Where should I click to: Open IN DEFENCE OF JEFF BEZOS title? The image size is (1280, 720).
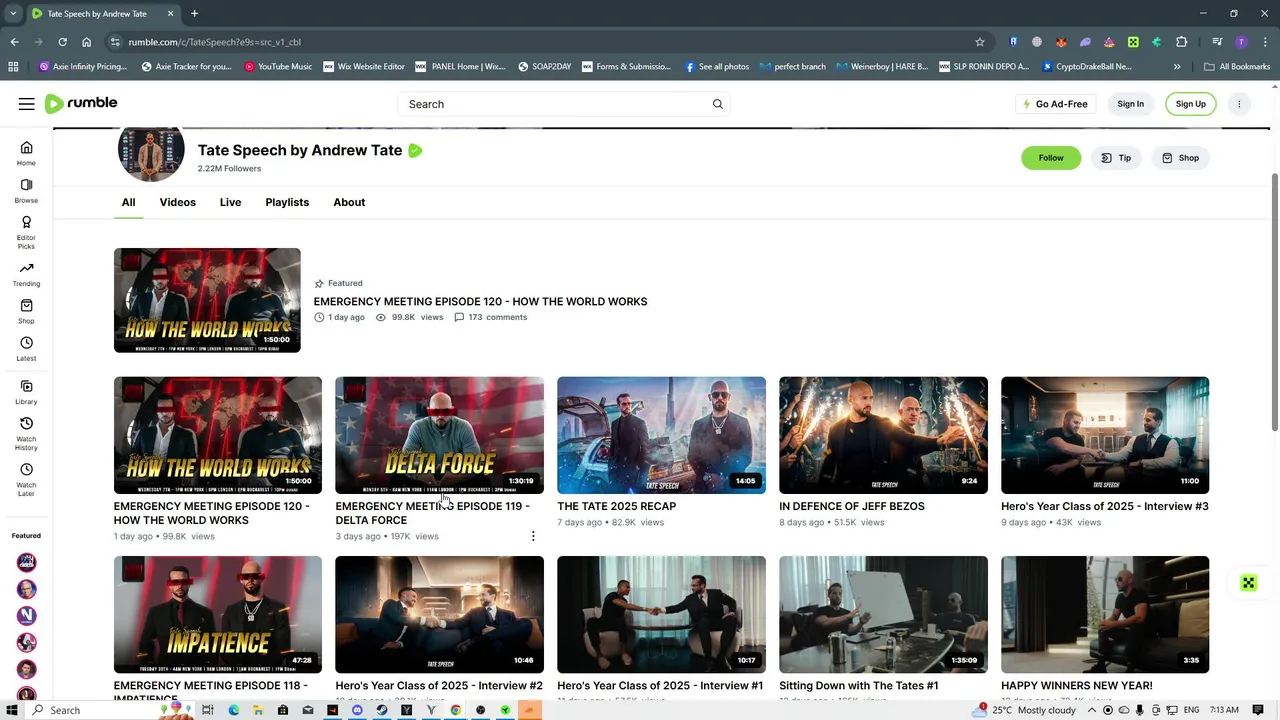pyautogui.click(x=851, y=506)
